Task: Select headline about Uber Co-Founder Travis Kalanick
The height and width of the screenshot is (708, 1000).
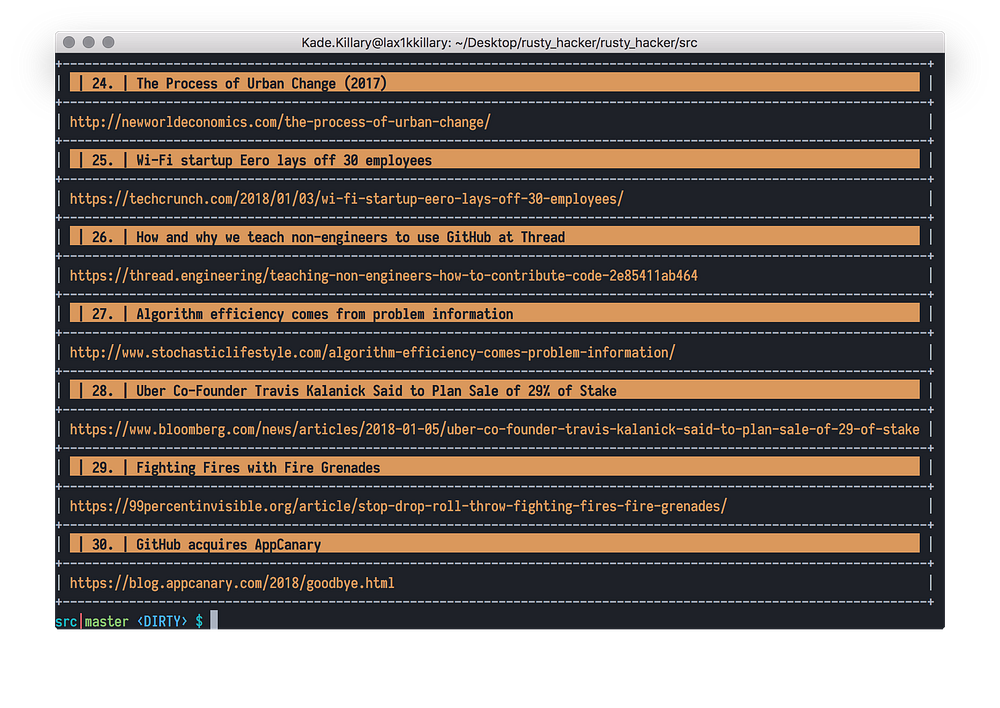Action: 376,391
